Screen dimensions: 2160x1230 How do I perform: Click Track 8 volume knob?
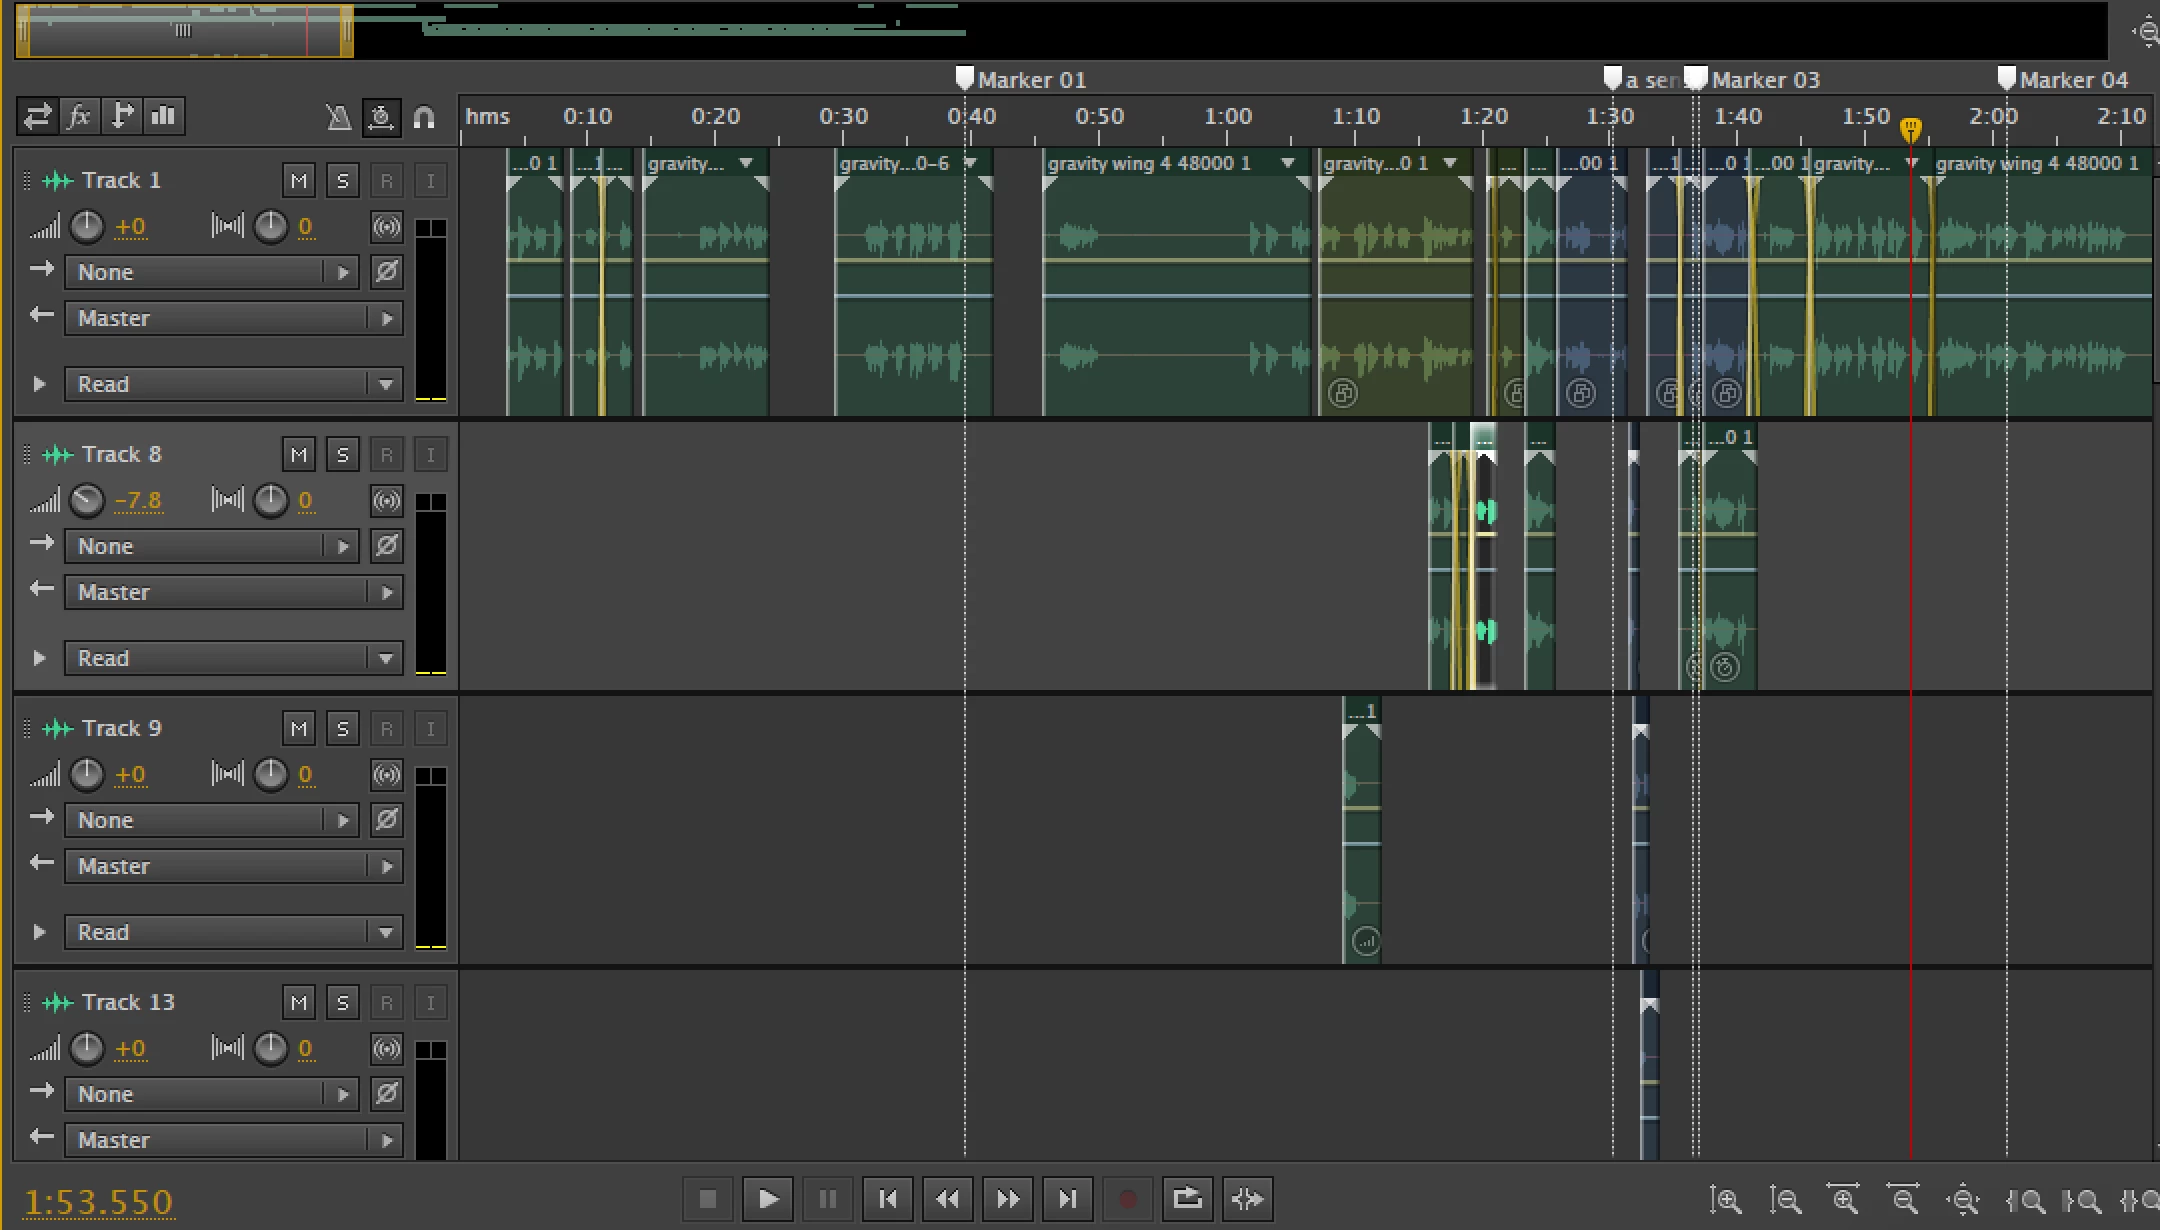[87, 500]
